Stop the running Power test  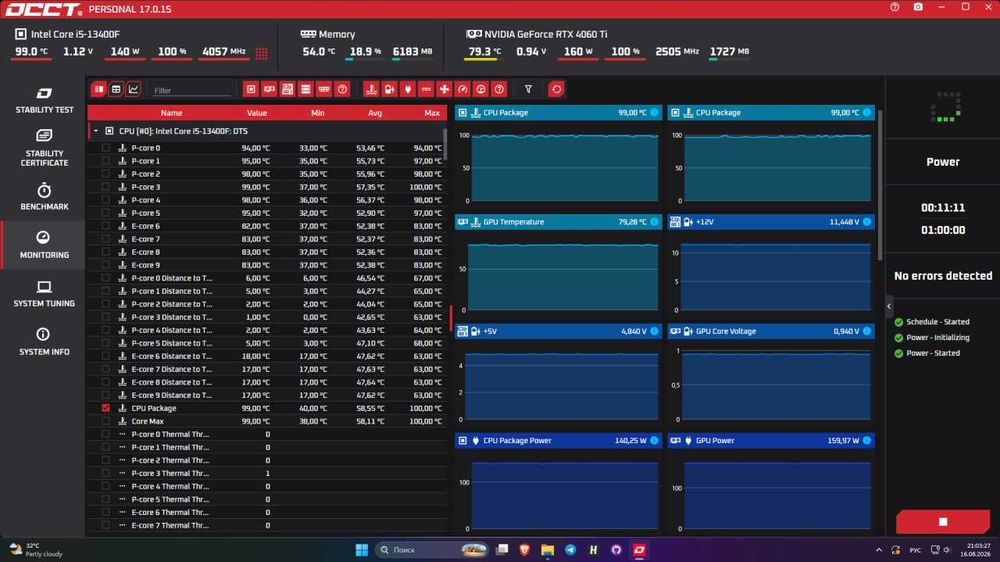[943, 521]
